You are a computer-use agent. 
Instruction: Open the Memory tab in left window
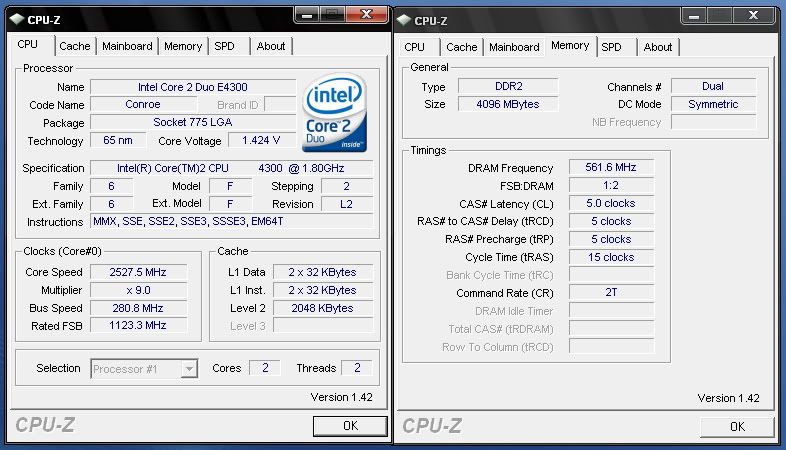point(183,46)
